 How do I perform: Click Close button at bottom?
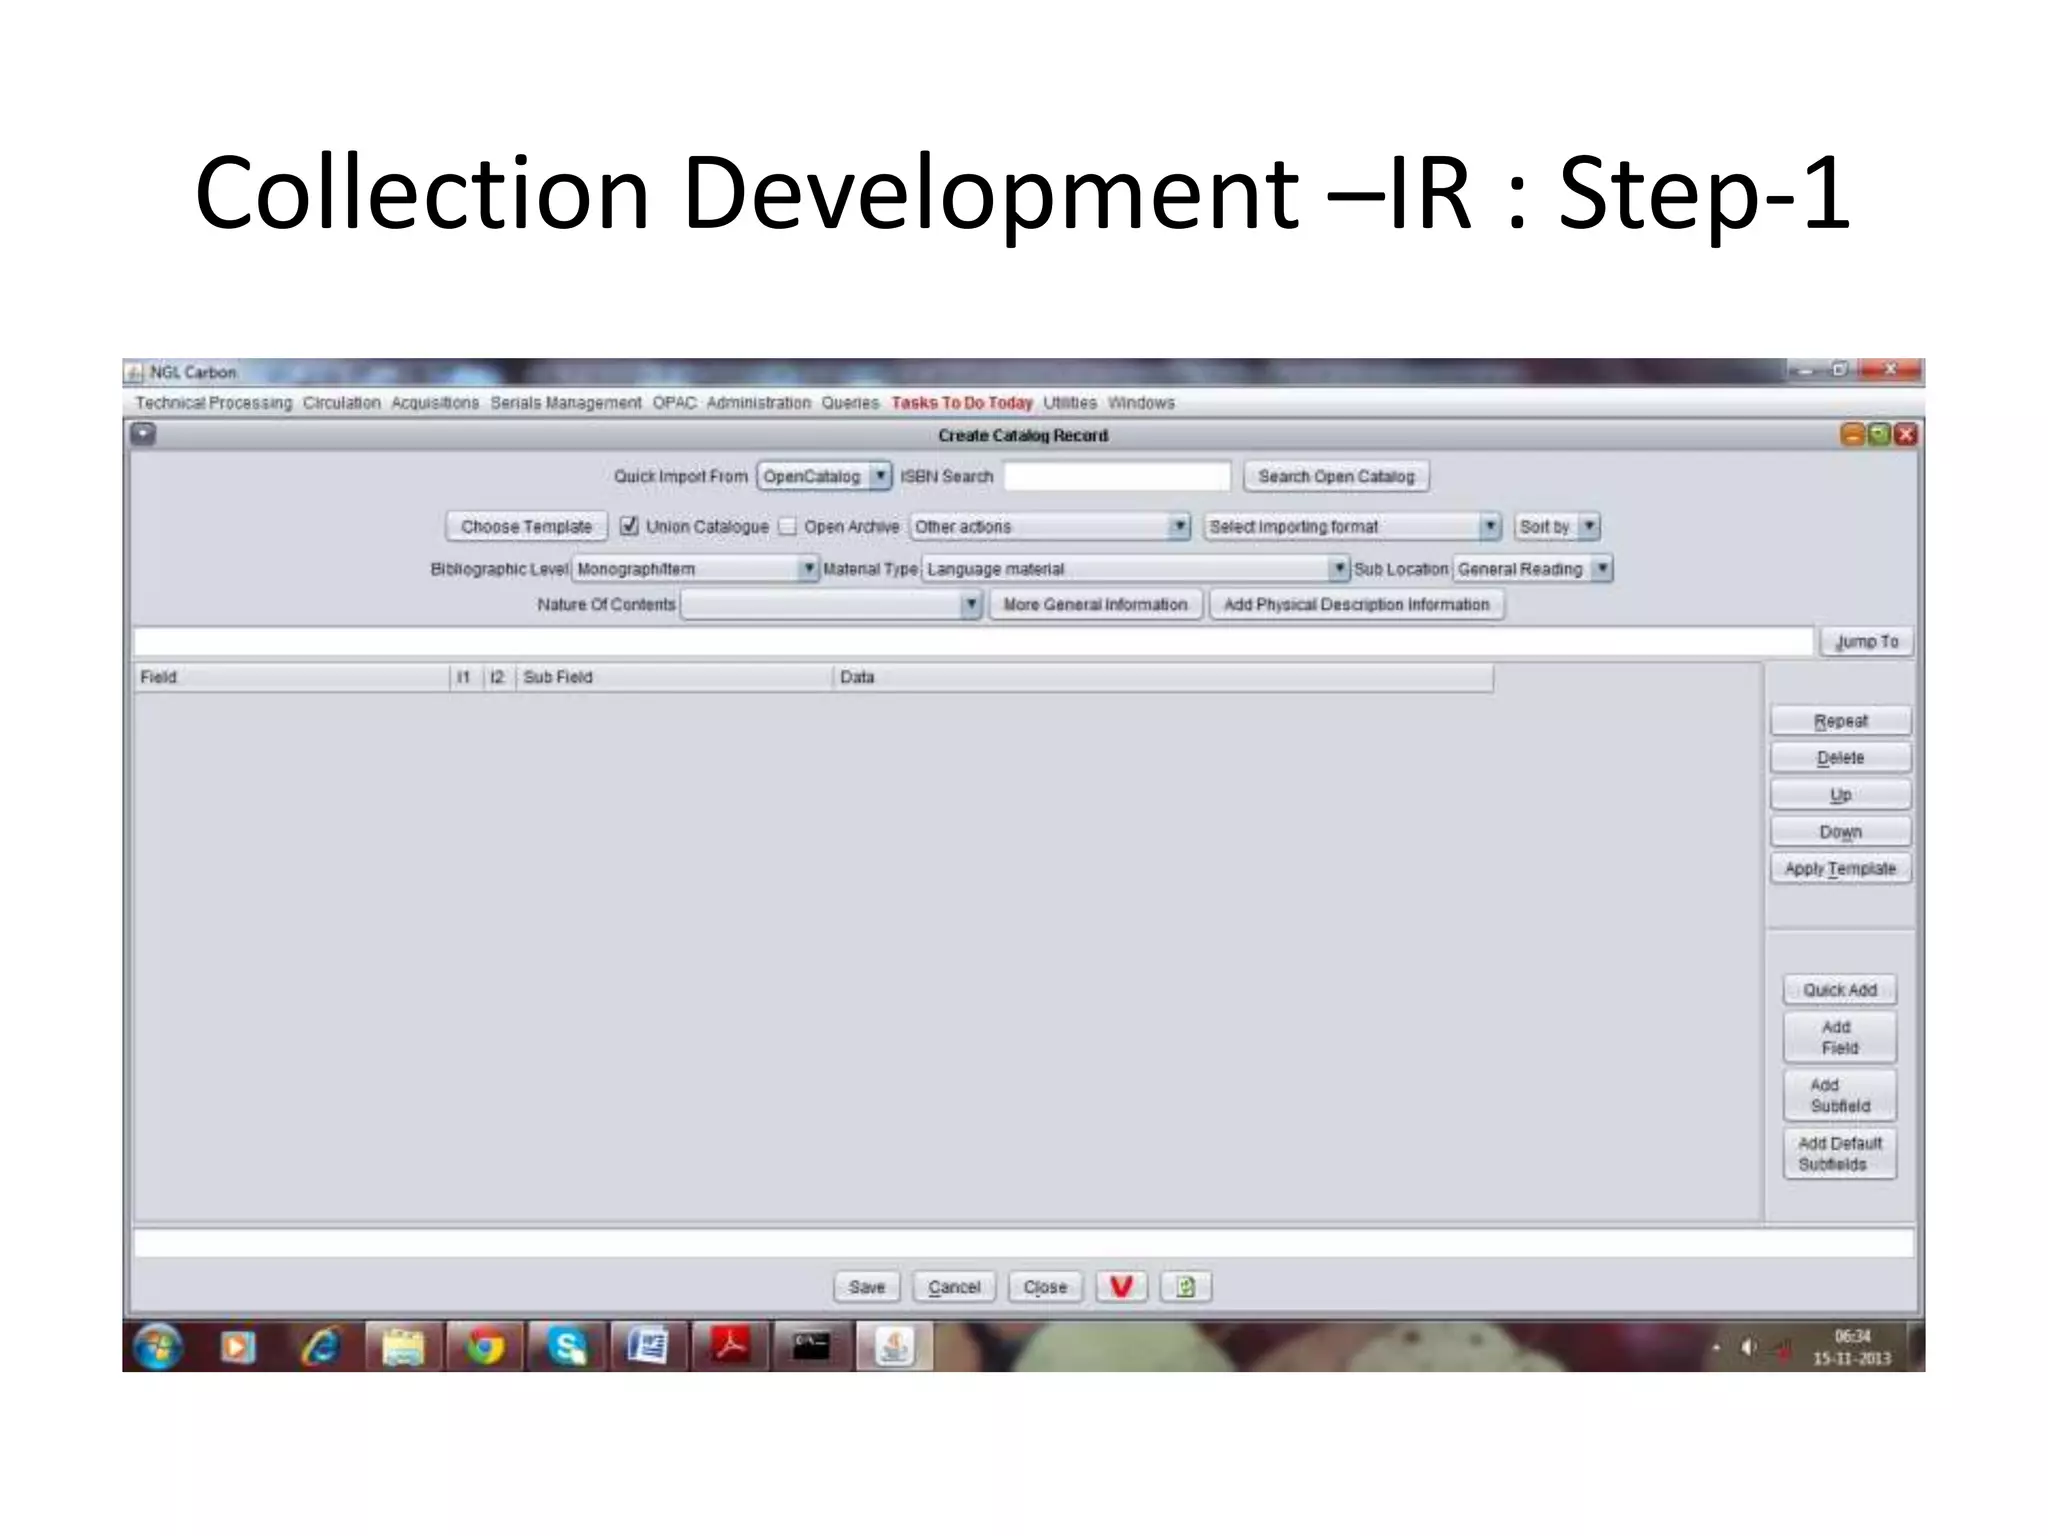tap(1045, 1286)
